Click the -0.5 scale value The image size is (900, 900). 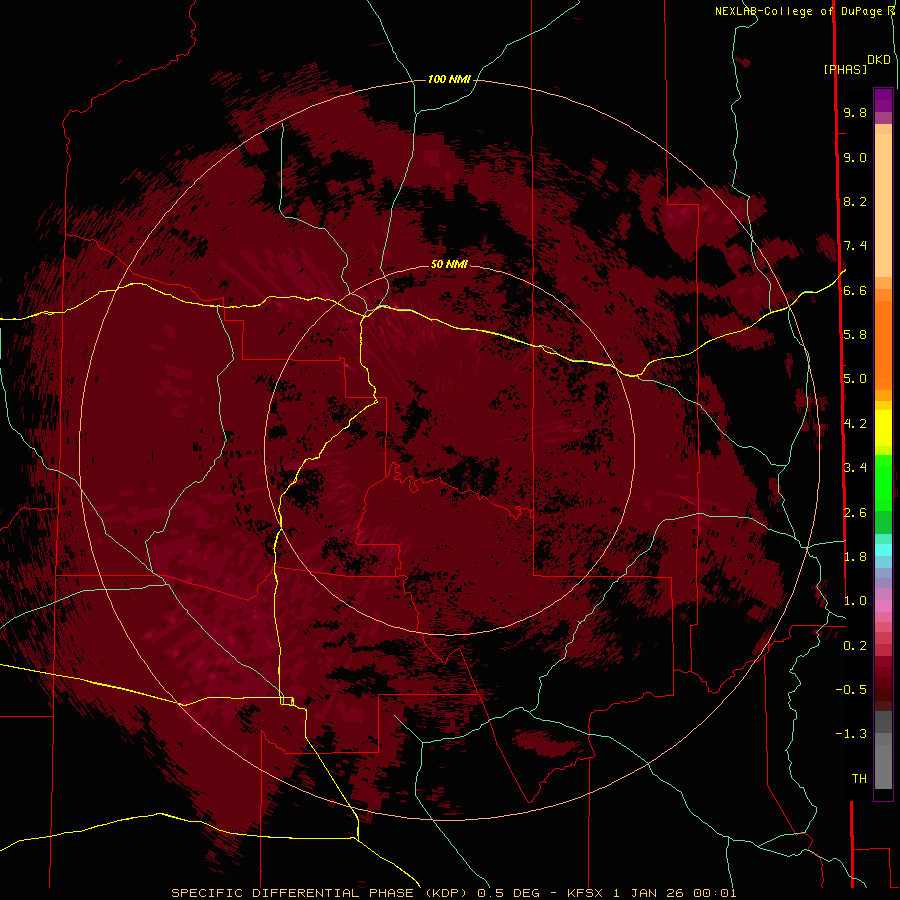851,689
